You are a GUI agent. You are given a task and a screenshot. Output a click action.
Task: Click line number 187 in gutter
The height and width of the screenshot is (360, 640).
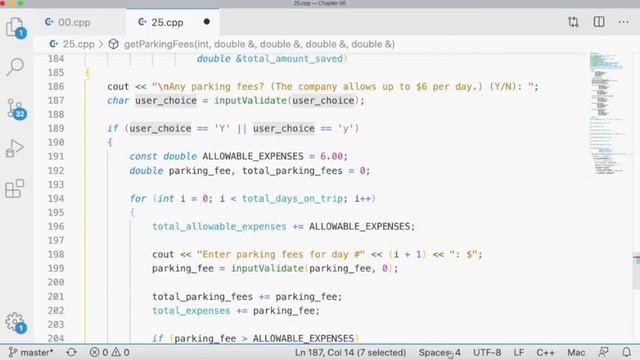pos(56,100)
